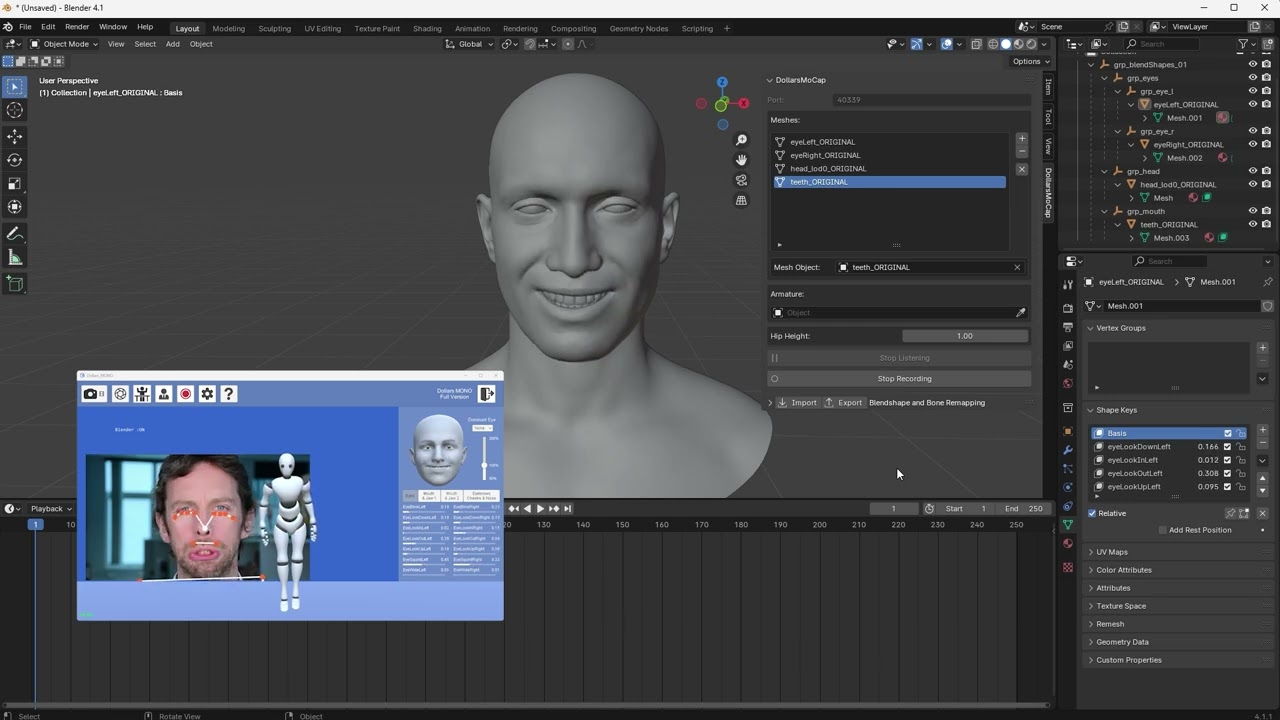Click the aperture icon in Dollars MONO toolbar

click(x=120, y=394)
